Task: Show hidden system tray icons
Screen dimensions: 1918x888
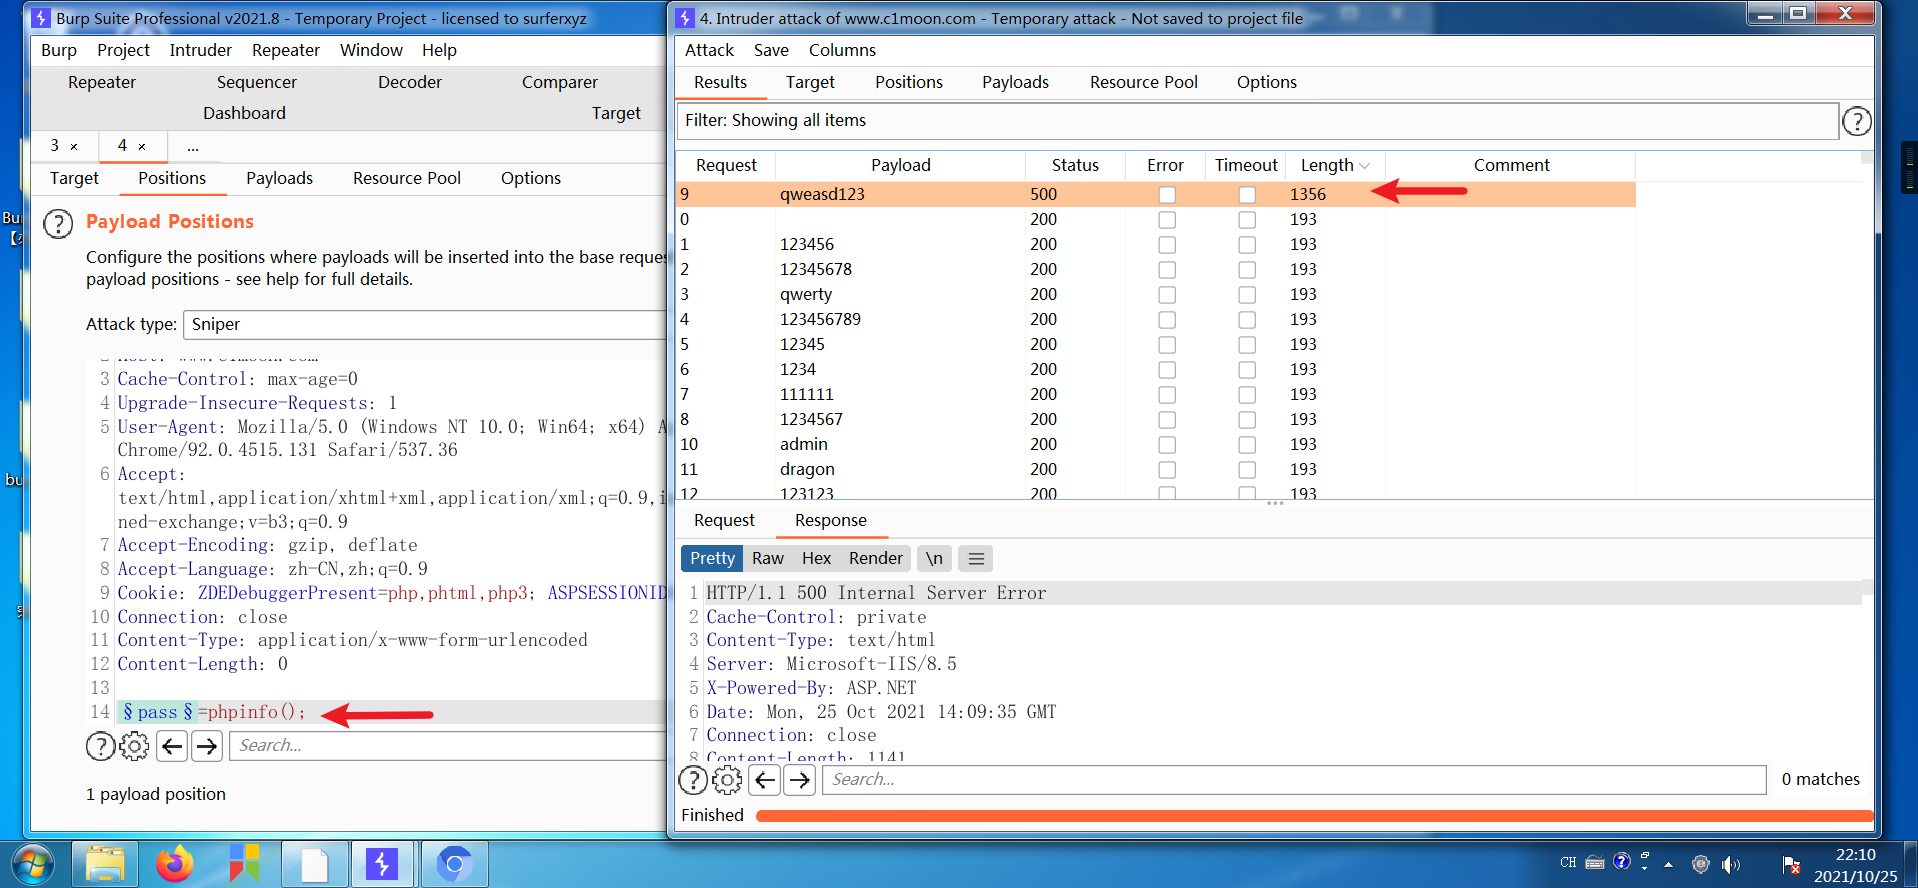Action: click(1668, 864)
